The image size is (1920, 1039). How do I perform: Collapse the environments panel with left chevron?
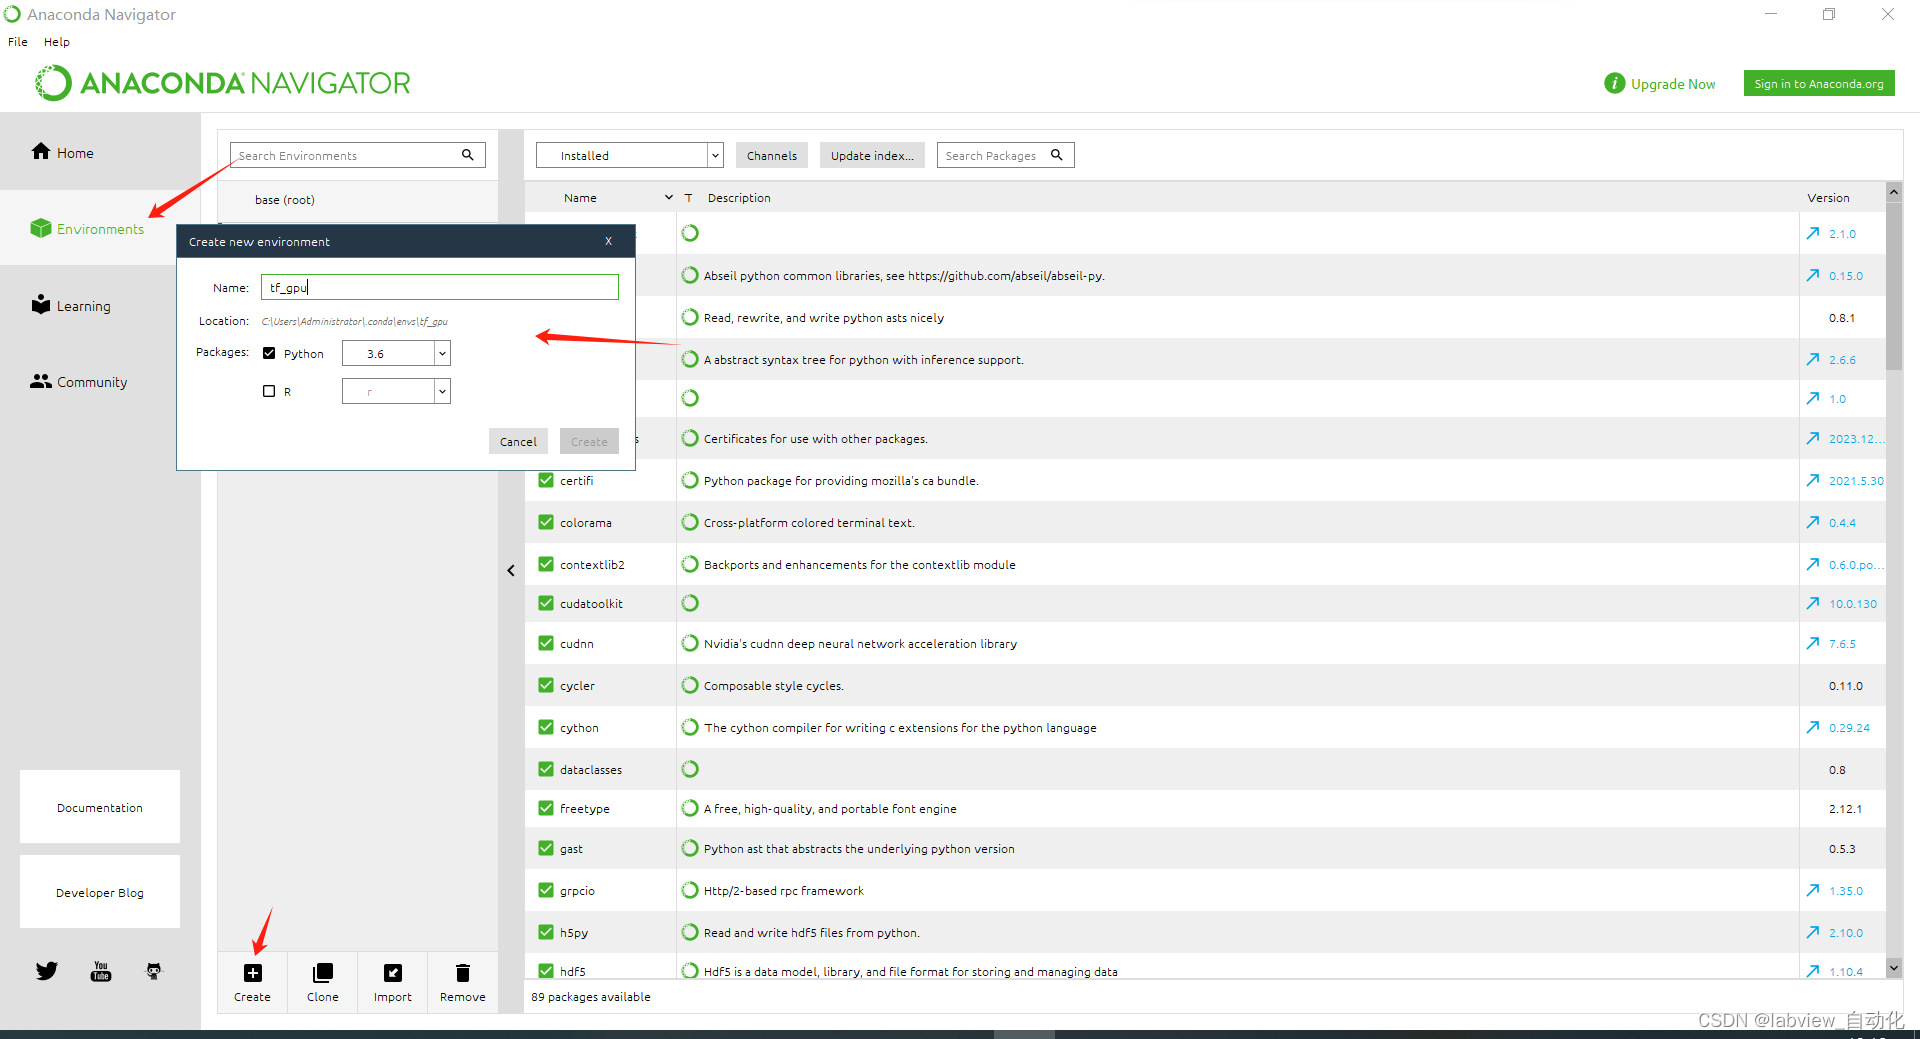tap(511, 570)
